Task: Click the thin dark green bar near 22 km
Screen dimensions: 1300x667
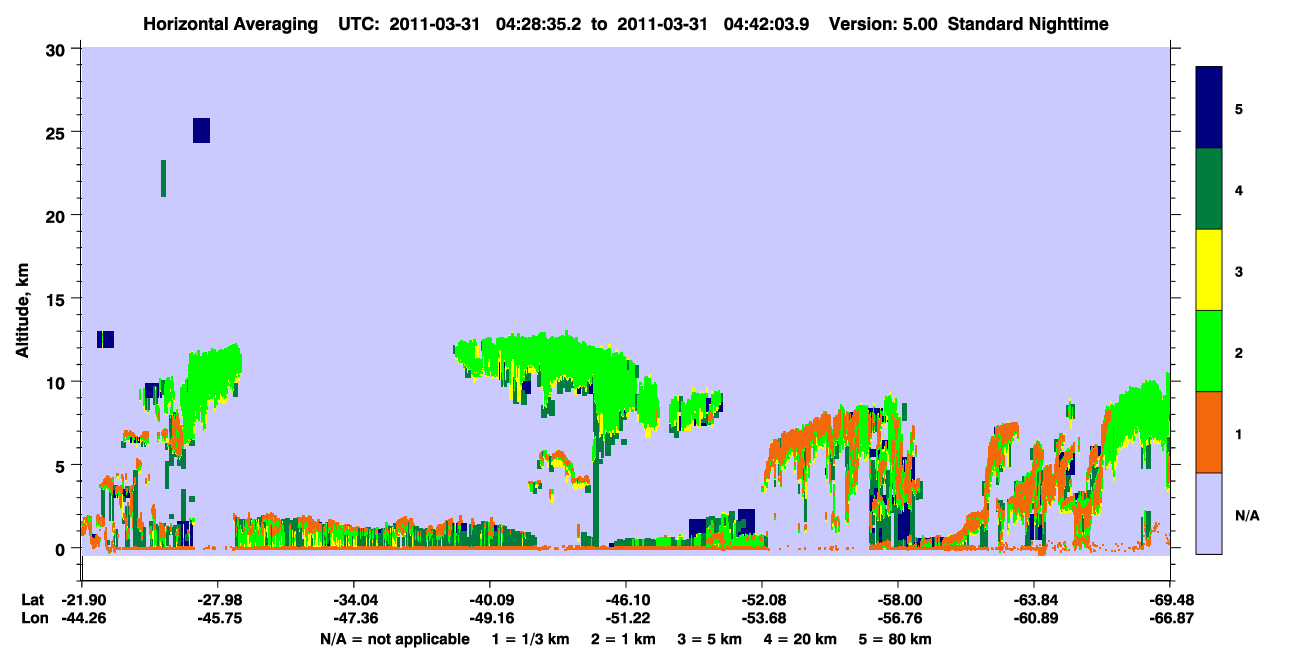Action: click(163, 178)
